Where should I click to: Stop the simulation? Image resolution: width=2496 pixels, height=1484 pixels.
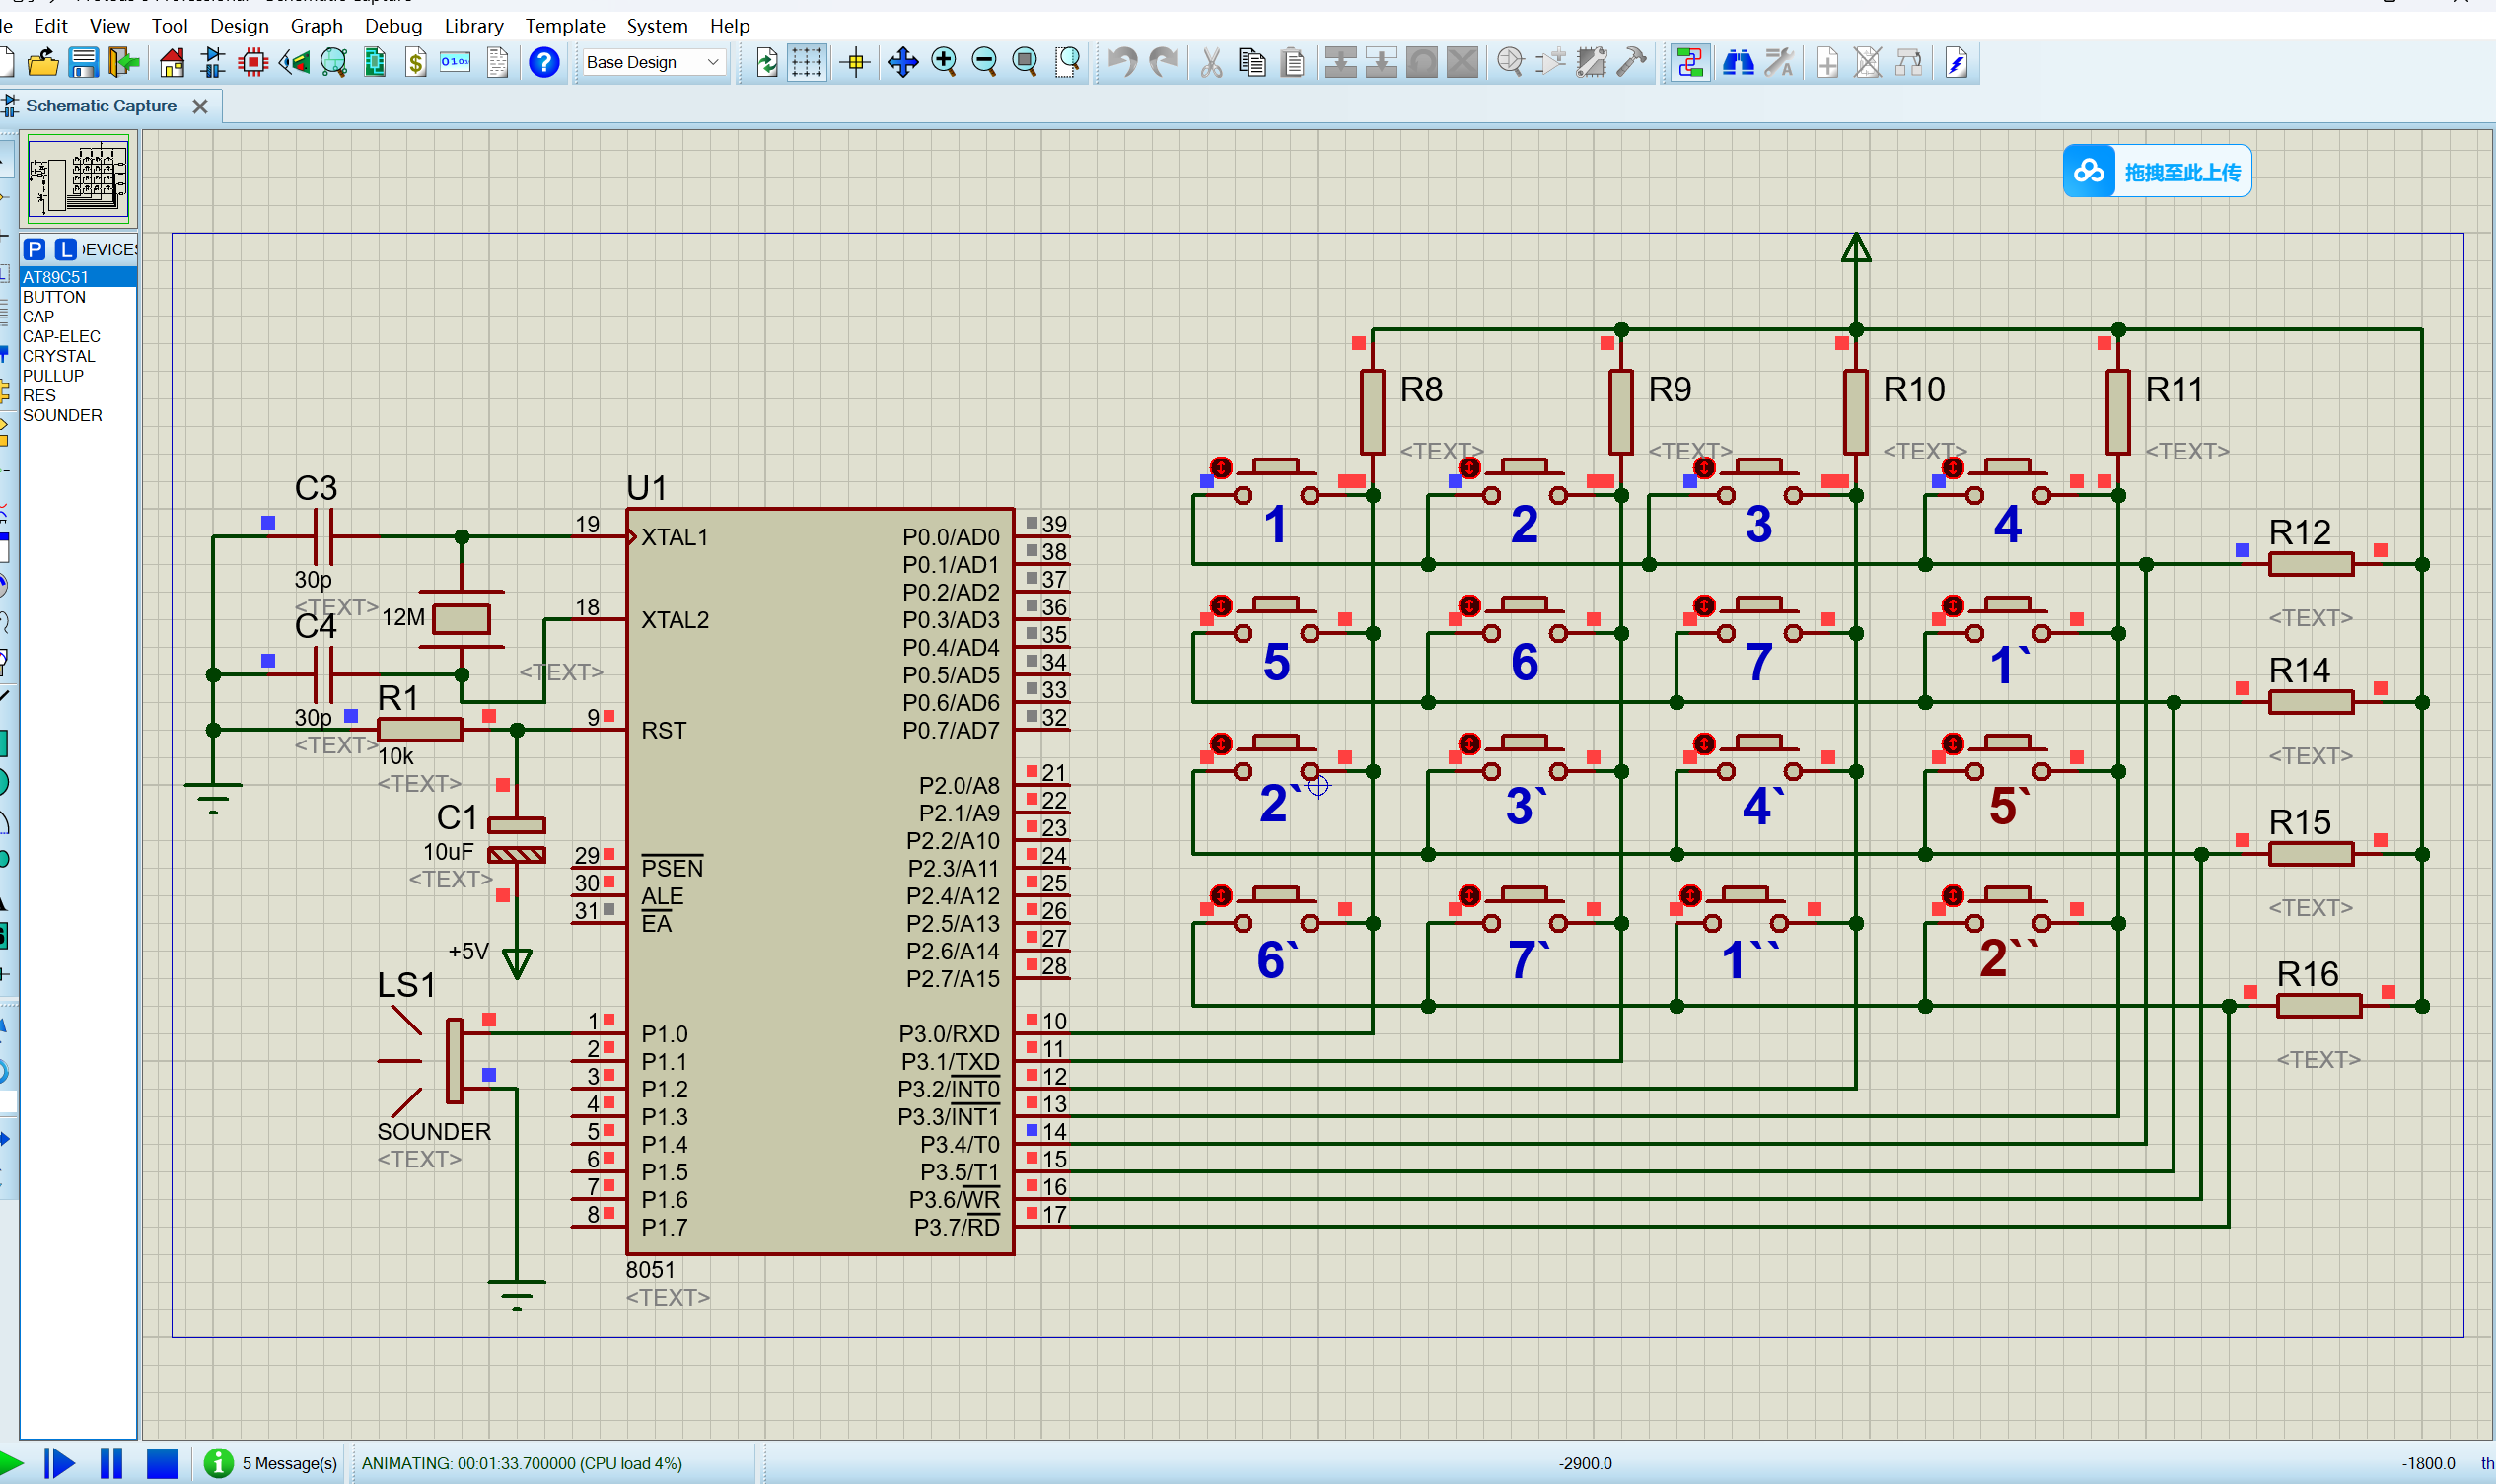[162, 1463]
